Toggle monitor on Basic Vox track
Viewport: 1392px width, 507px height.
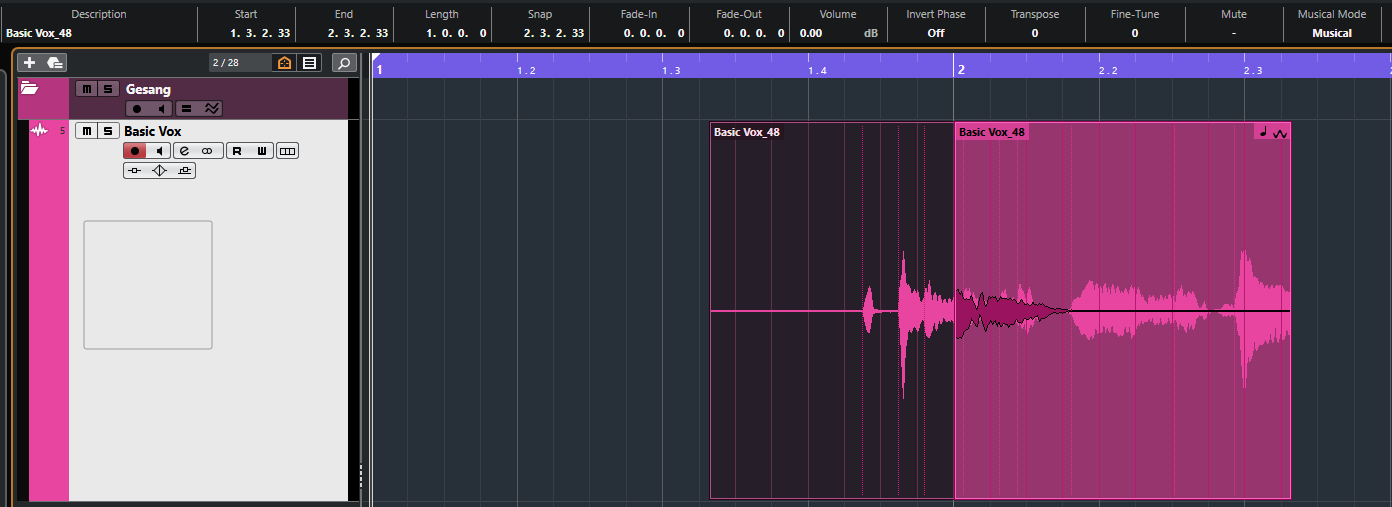tap(159, 151)
